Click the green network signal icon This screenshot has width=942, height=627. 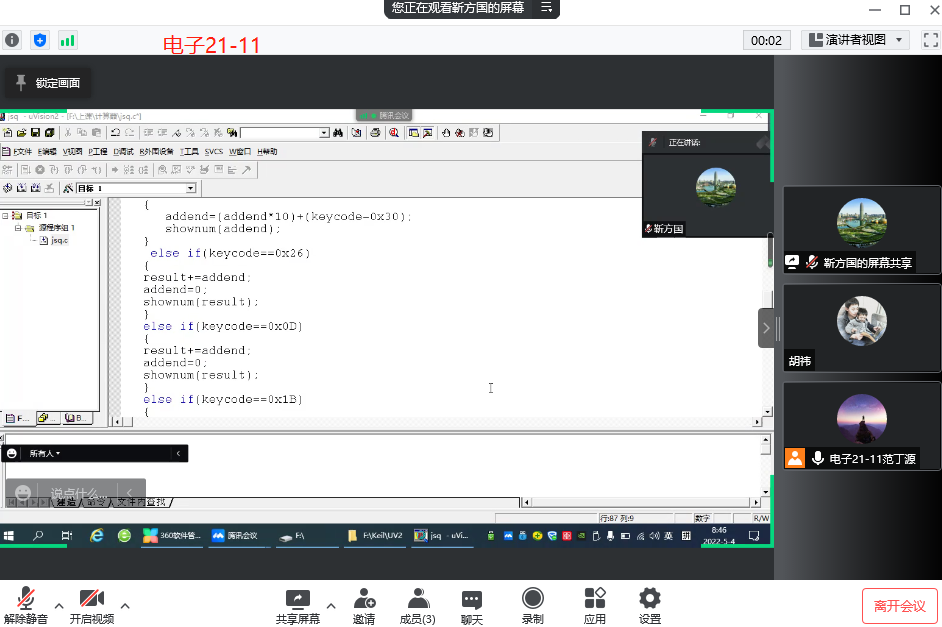(x=67, y=40)
